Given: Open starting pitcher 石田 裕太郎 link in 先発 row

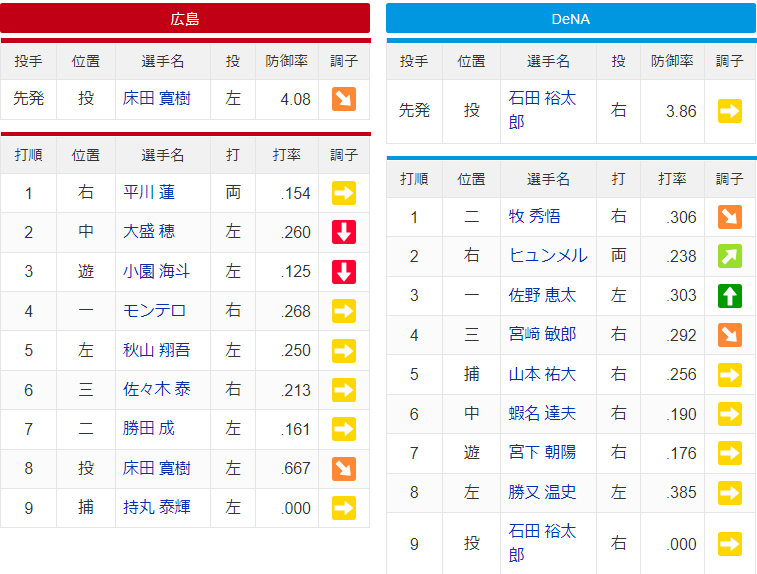Looking at the screenshot, I should coord(542,110).
